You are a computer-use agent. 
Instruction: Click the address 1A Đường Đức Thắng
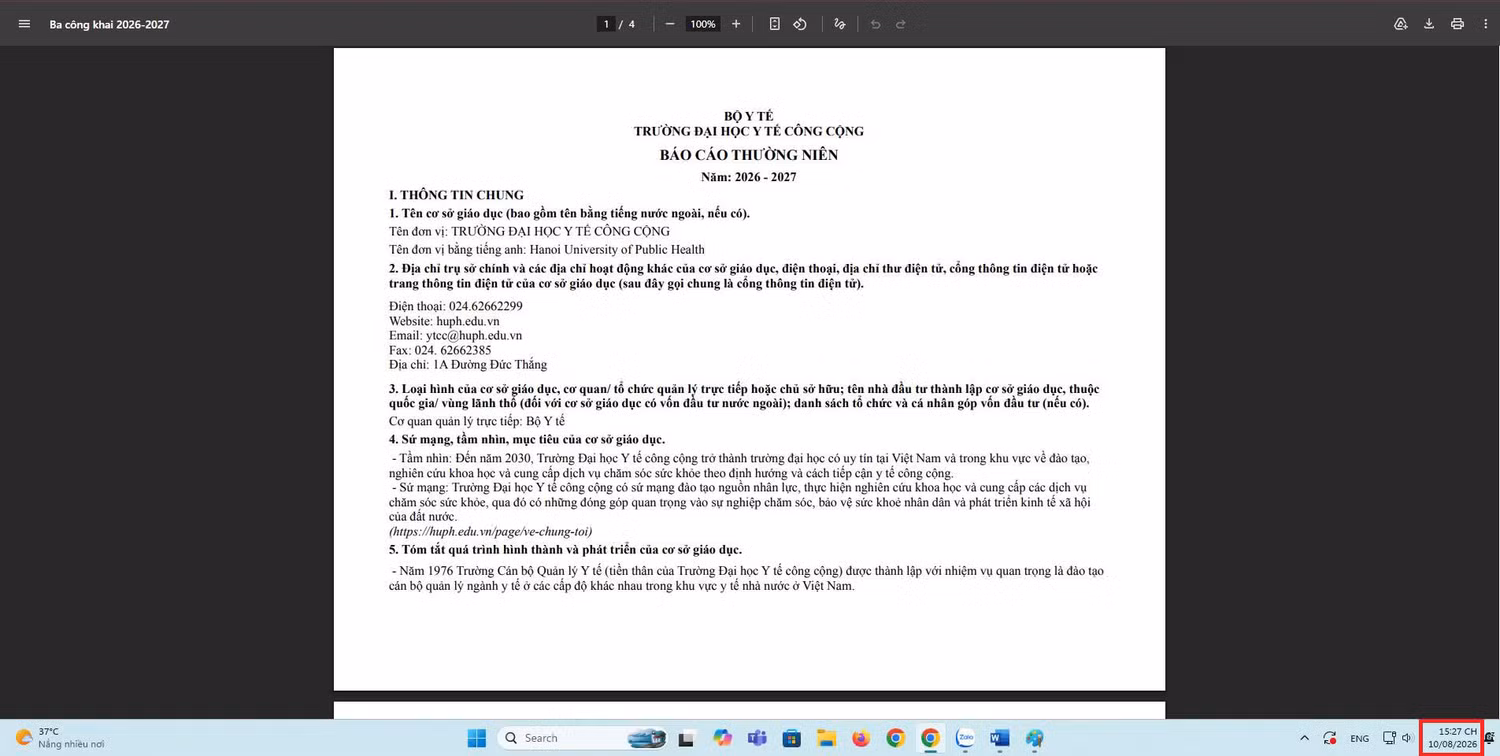coord(468,365)
